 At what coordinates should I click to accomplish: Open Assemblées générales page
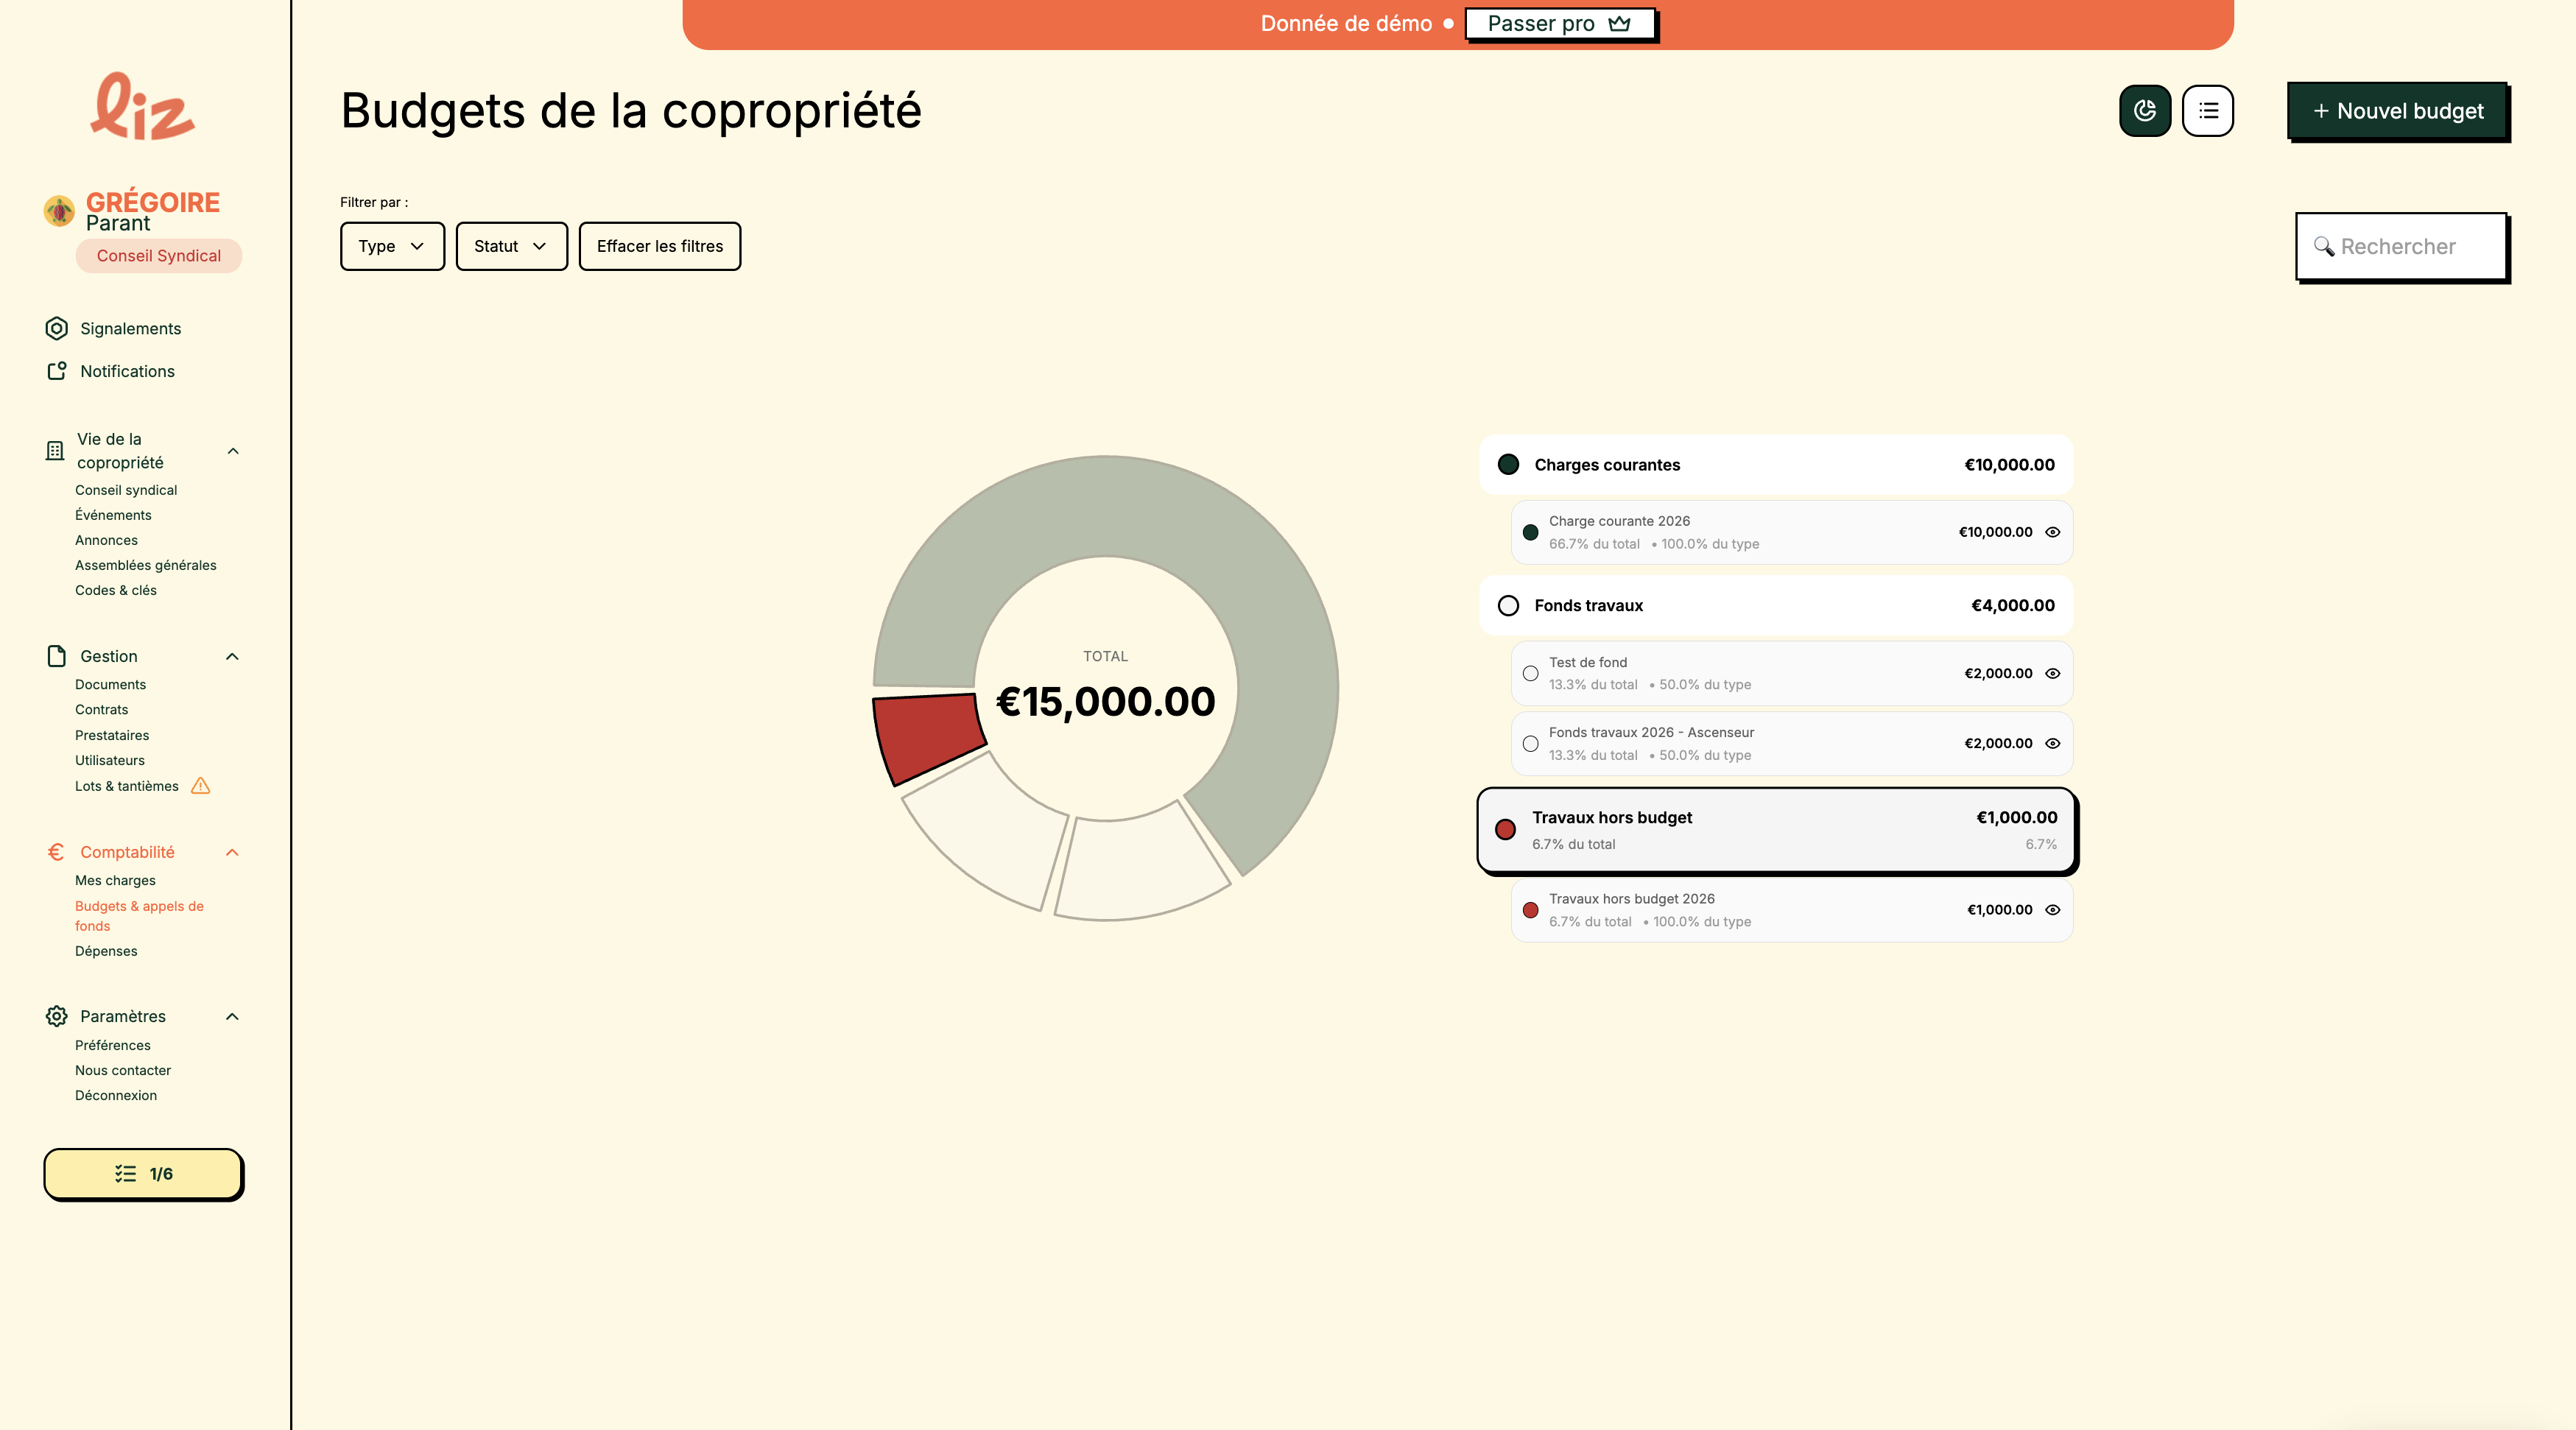pyautogui.click(x=146, y=565)
